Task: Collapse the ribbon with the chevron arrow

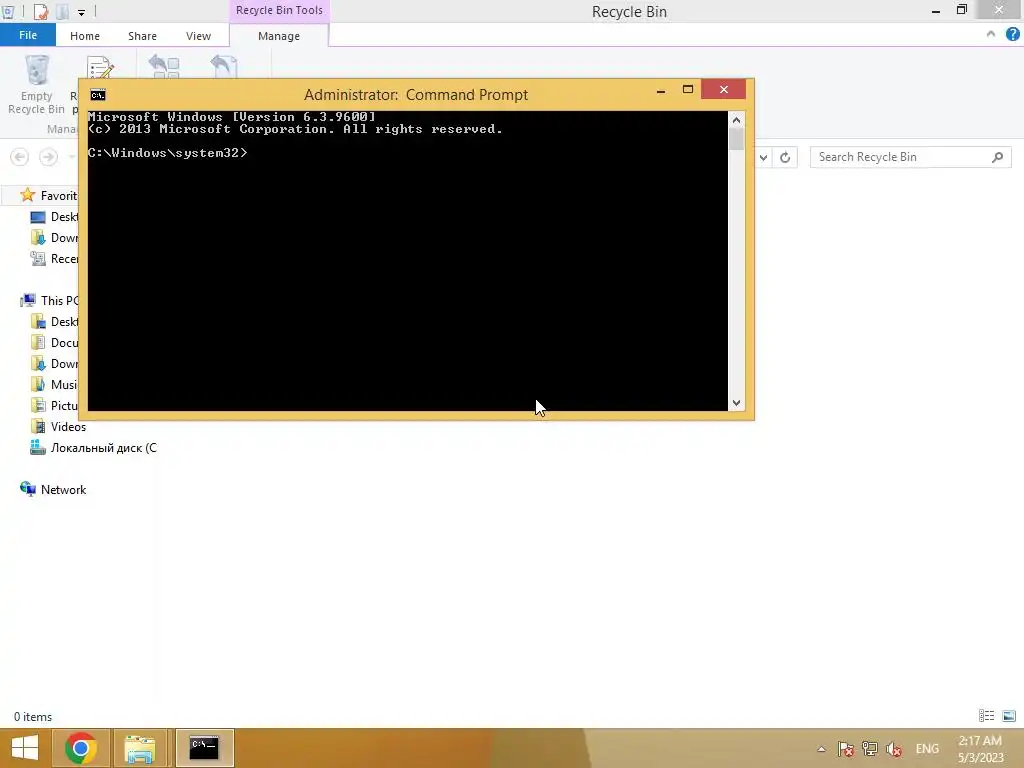Action: (991, 34)
